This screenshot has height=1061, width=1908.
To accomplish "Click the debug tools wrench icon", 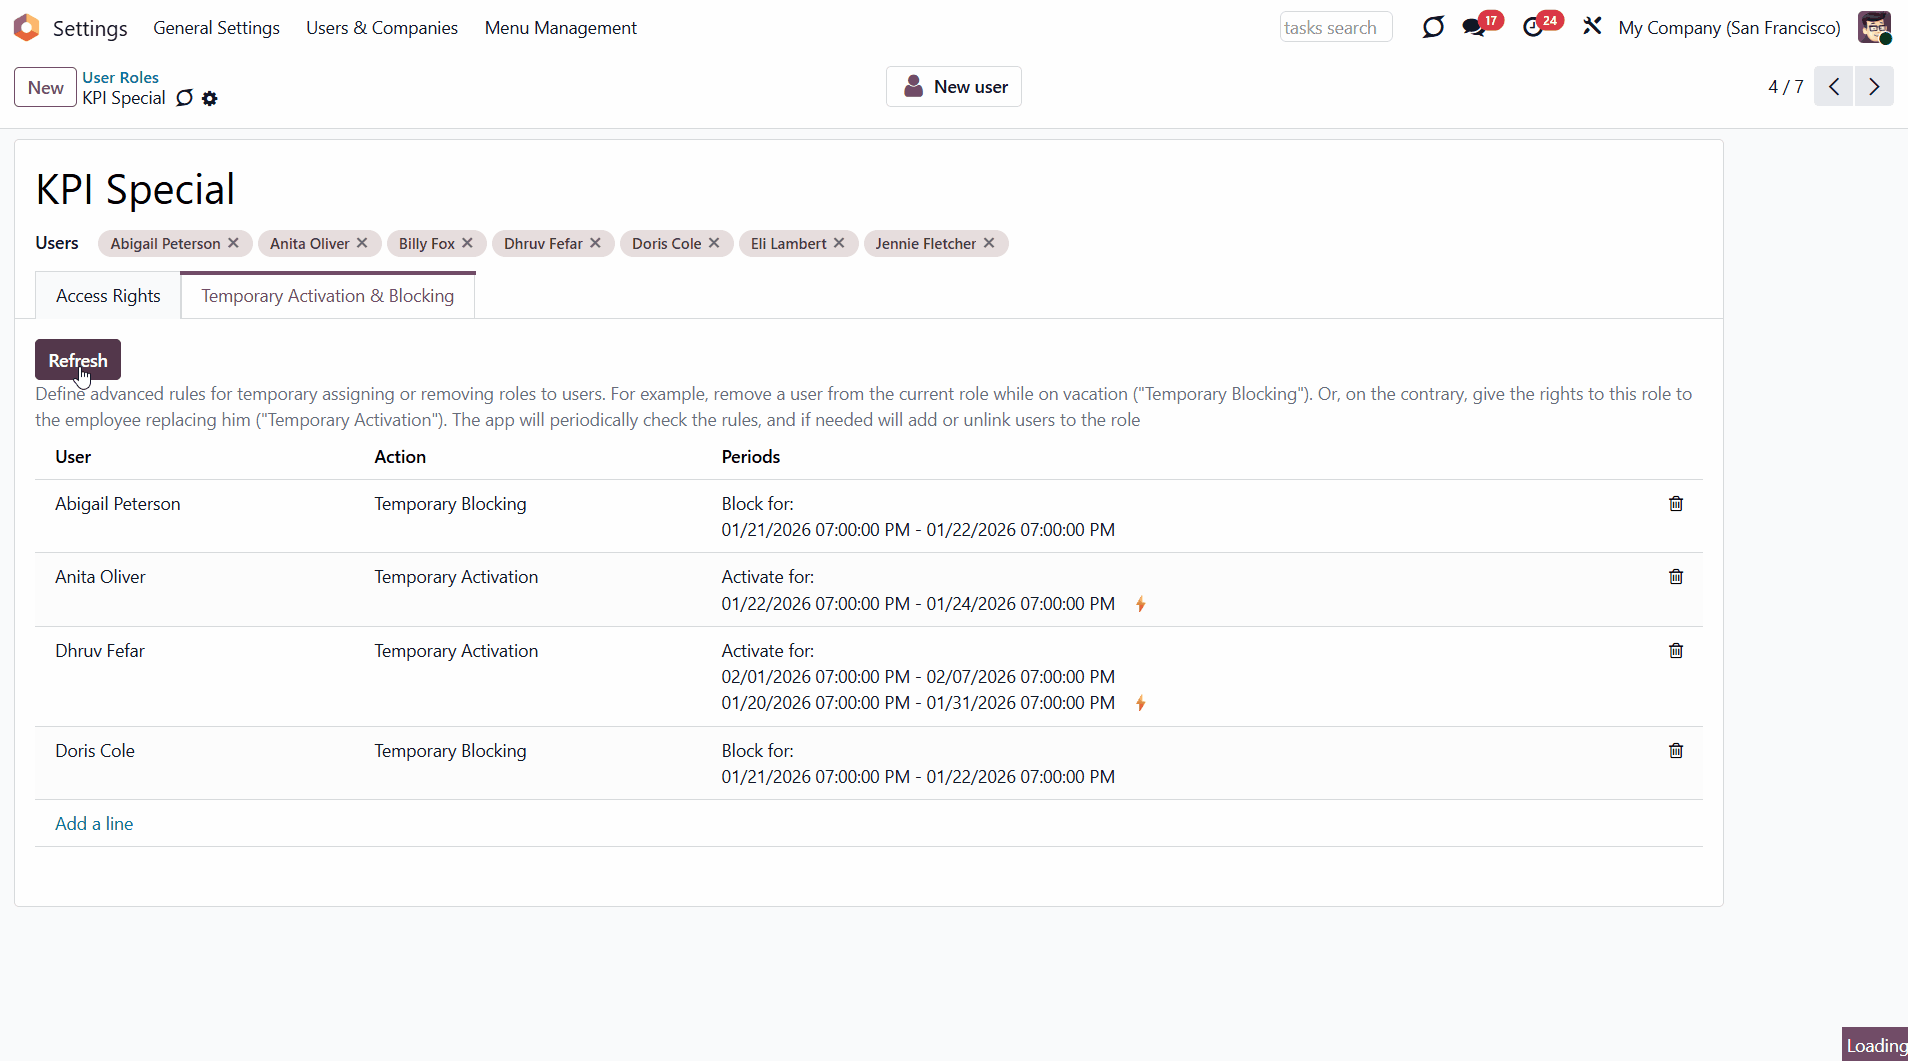I will coord(1592,27).
